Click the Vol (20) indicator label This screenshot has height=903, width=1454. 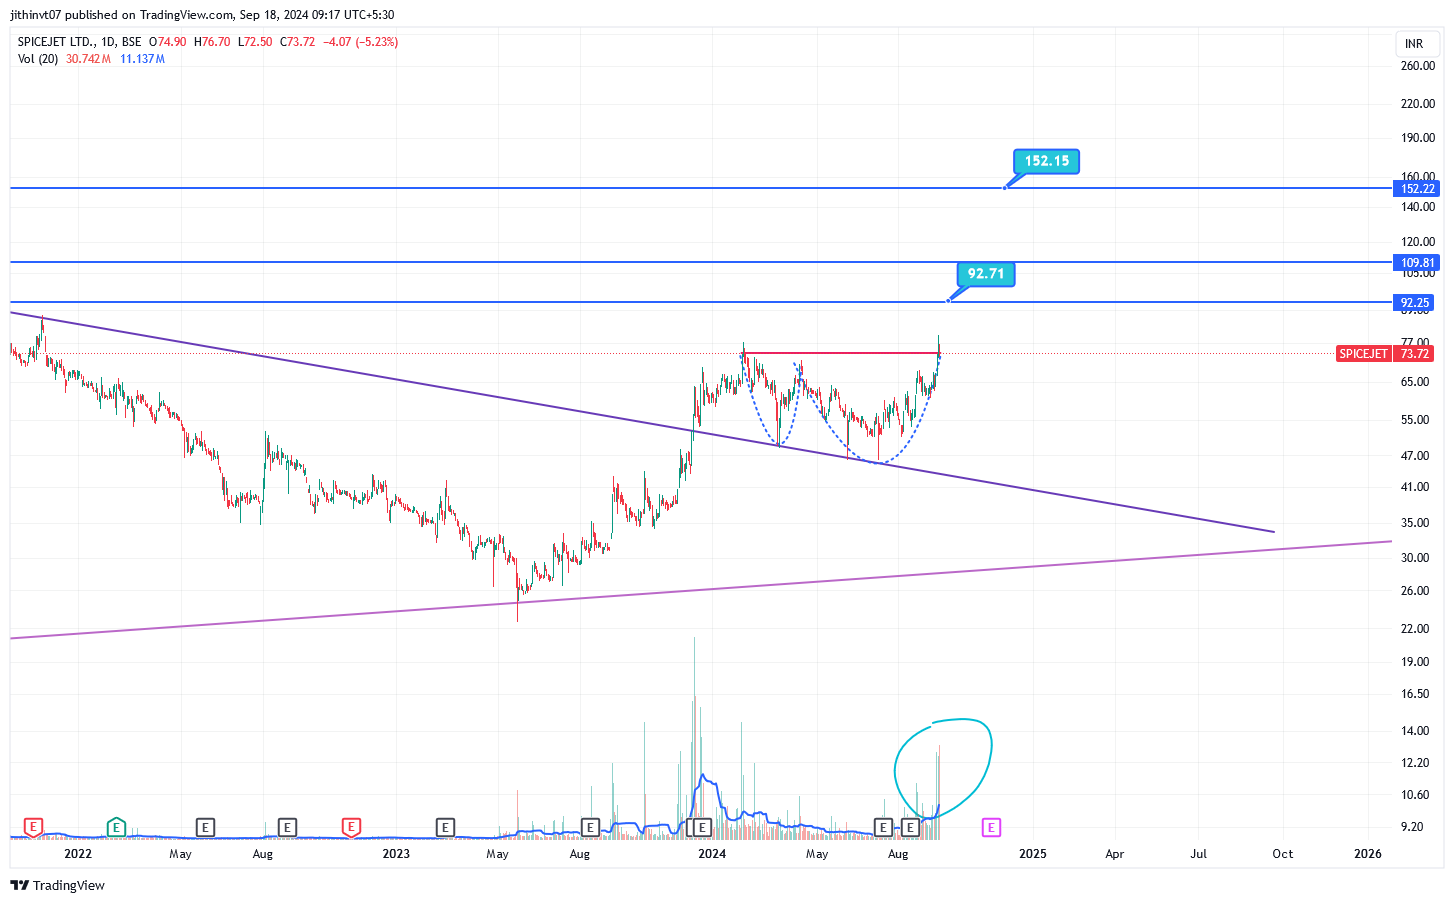click(38, 59)
